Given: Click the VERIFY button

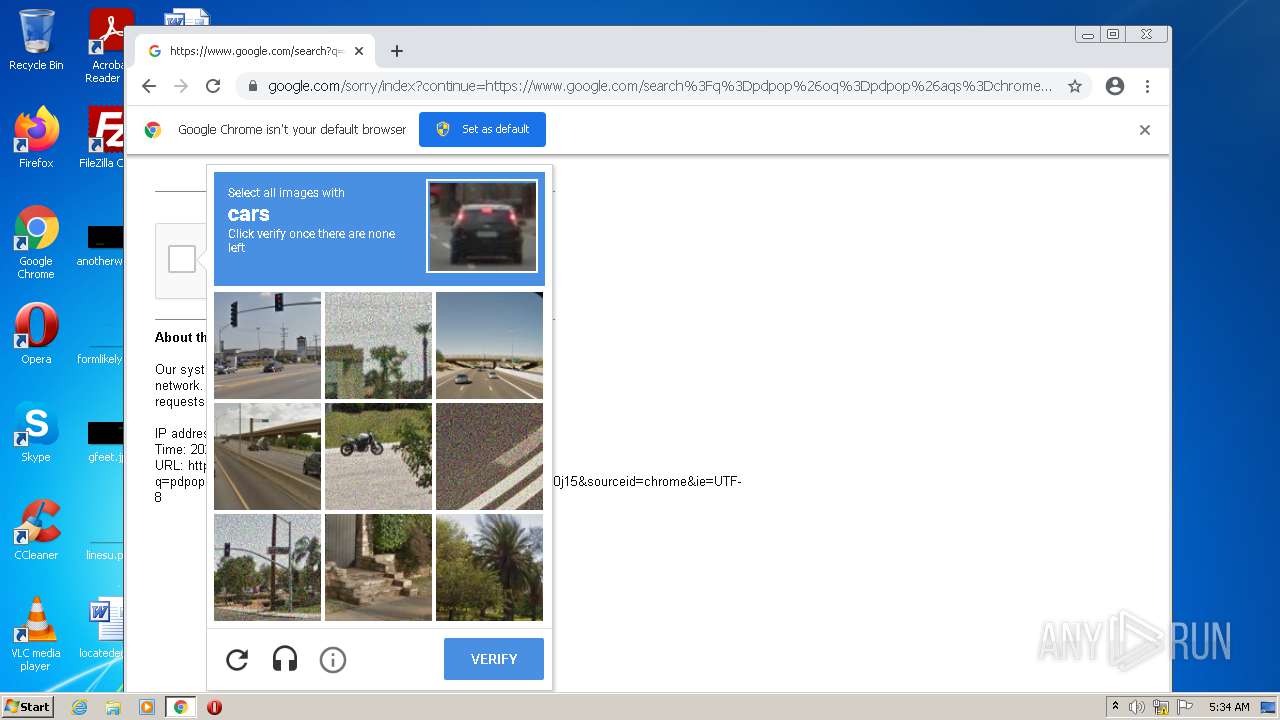Looking at the screenshot, I should coord(494,659).
